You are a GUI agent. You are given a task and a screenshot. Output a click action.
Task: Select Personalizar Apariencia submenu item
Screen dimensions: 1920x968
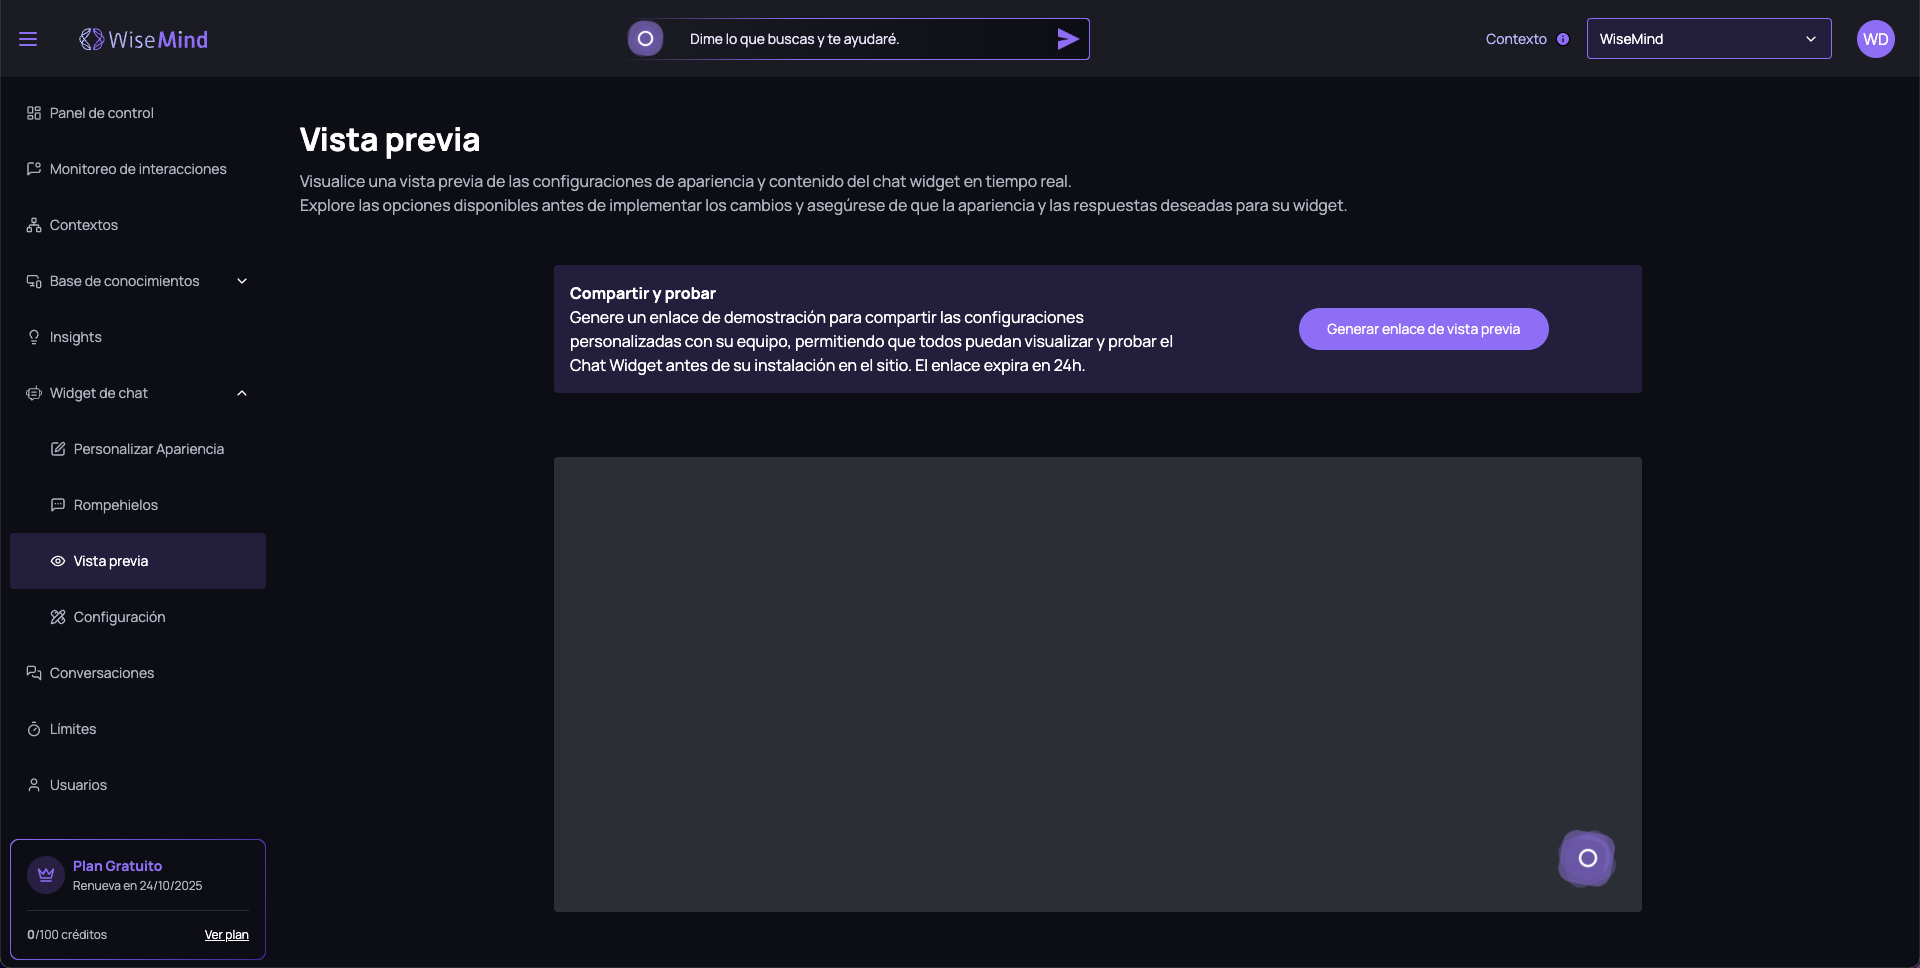pyautogui.click(x=148, y=449)
